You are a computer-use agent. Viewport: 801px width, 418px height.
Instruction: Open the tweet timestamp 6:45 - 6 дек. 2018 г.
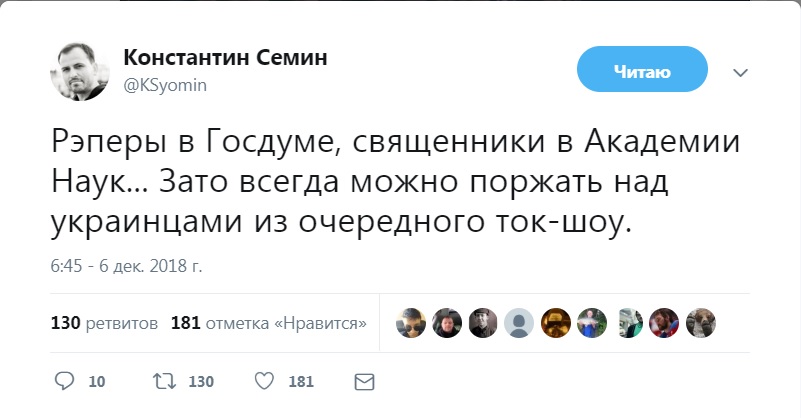point(126,266)
